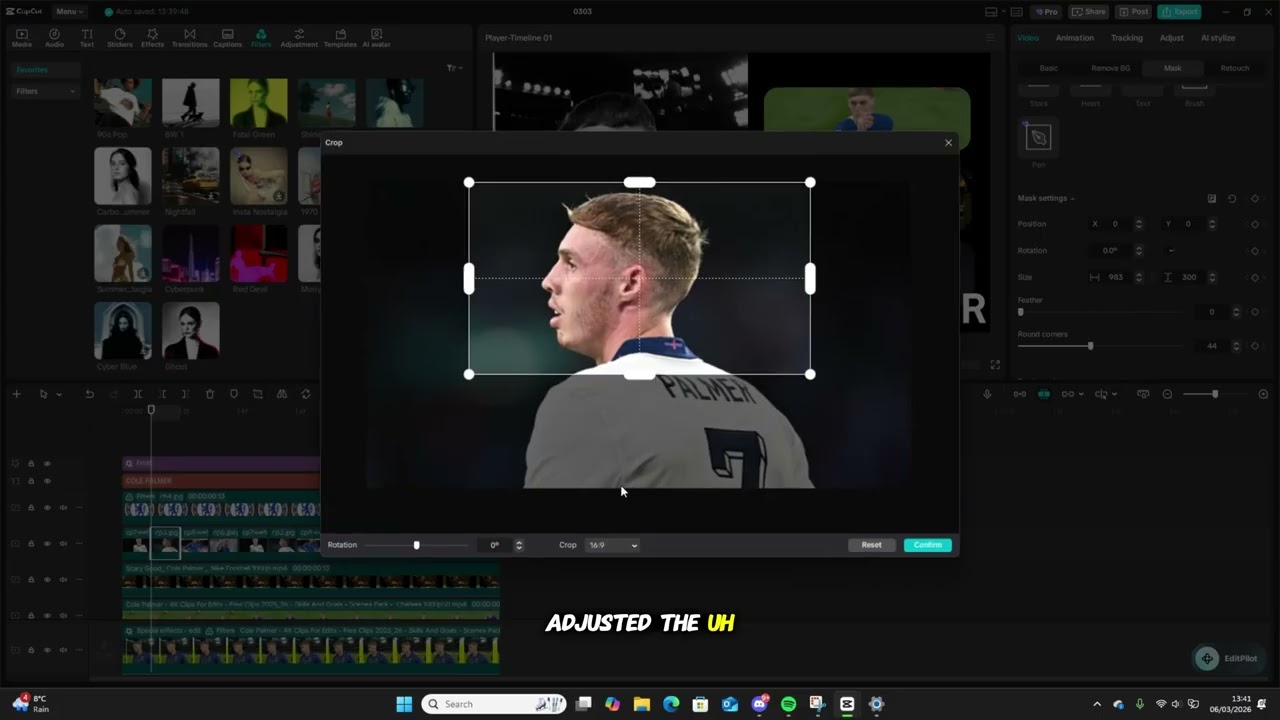The image size is (1280, 720).
Task: Open the Text tool icon
Action: point(87,38)
